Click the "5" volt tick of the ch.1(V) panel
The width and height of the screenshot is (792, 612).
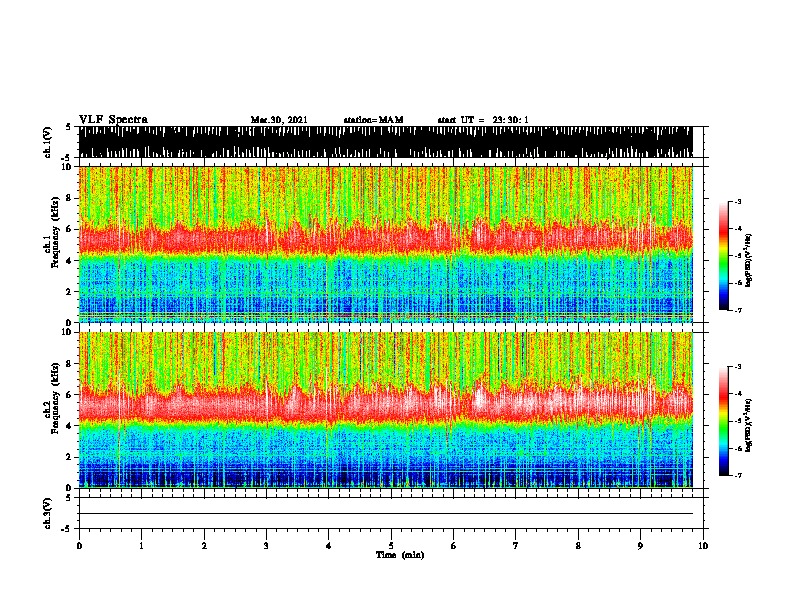click(68, 127)
